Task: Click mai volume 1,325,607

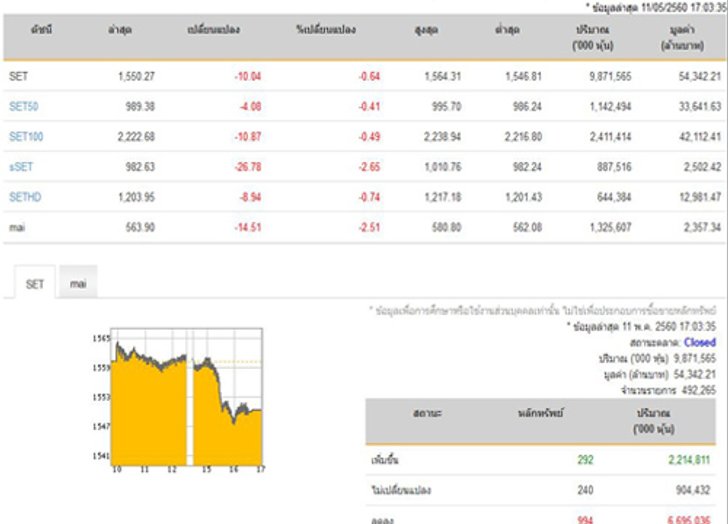Action: (611, 227)
